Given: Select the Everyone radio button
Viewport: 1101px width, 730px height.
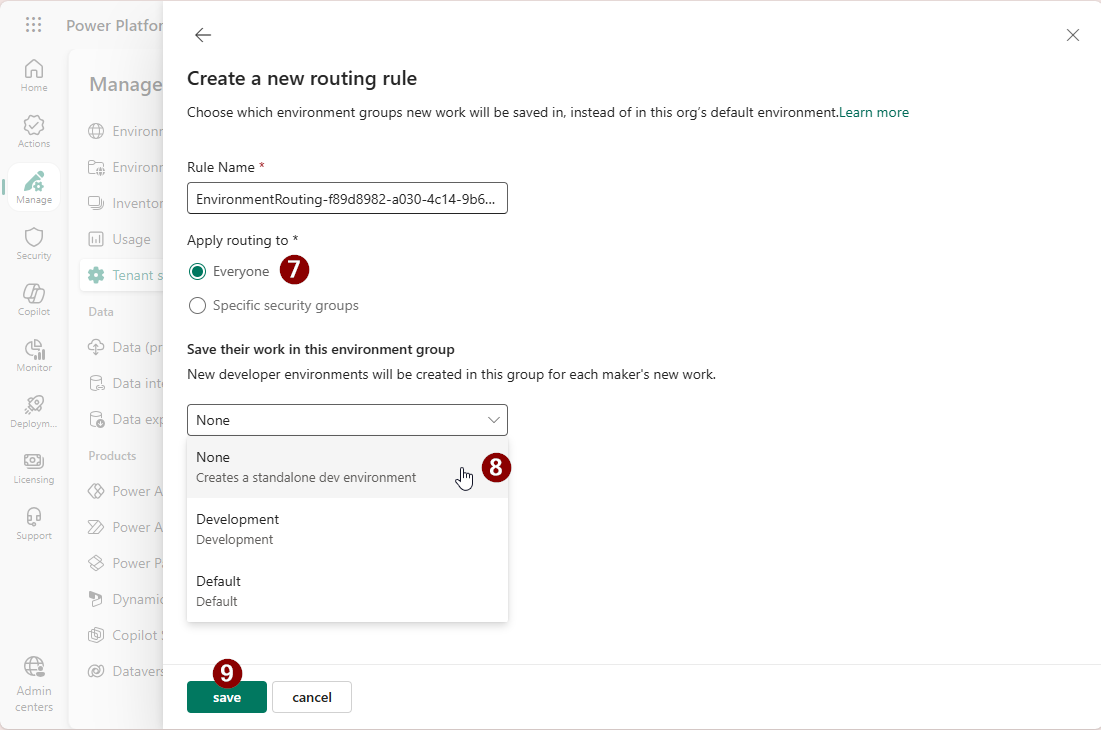Looking at the screenshot, I should click(197, 270).
